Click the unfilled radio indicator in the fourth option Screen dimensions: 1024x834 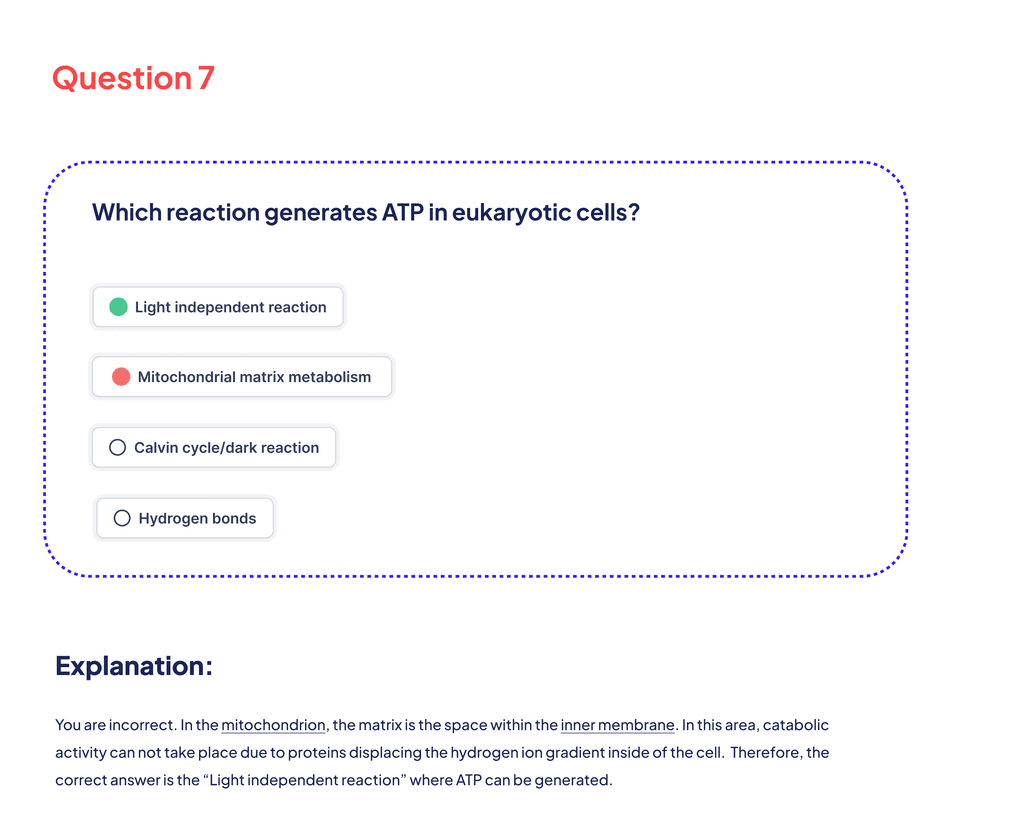coord(122,518)
